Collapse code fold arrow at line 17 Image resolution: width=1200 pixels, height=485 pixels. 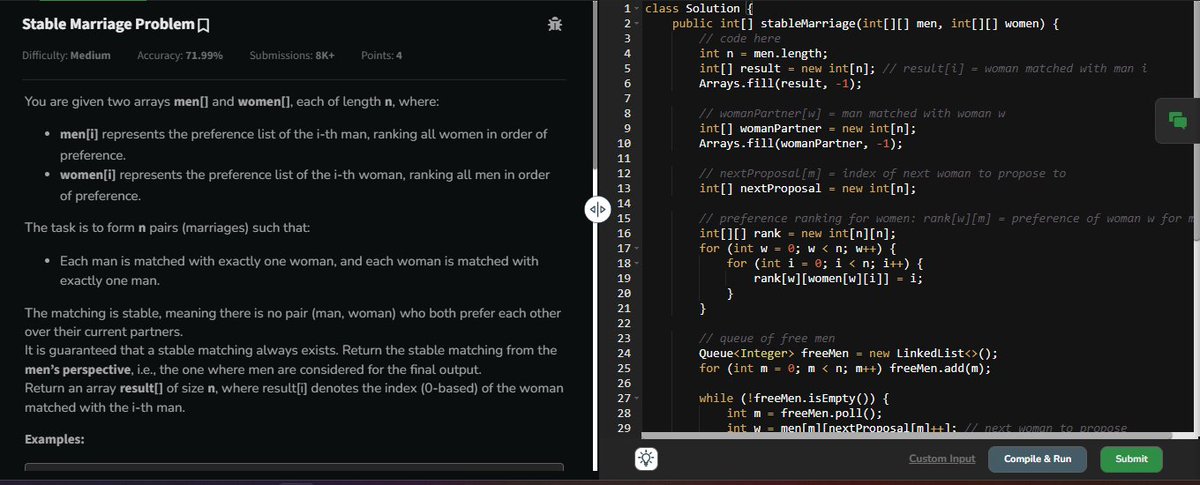[635, 248]
